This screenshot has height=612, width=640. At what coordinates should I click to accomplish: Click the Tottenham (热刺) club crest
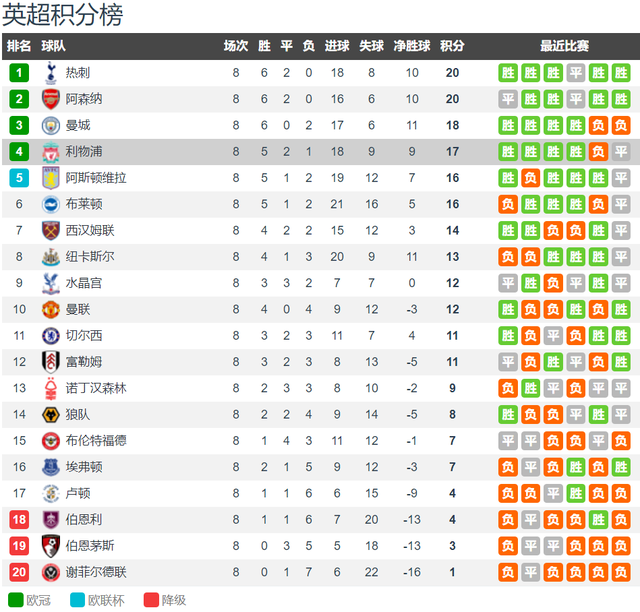pos(50,72)
